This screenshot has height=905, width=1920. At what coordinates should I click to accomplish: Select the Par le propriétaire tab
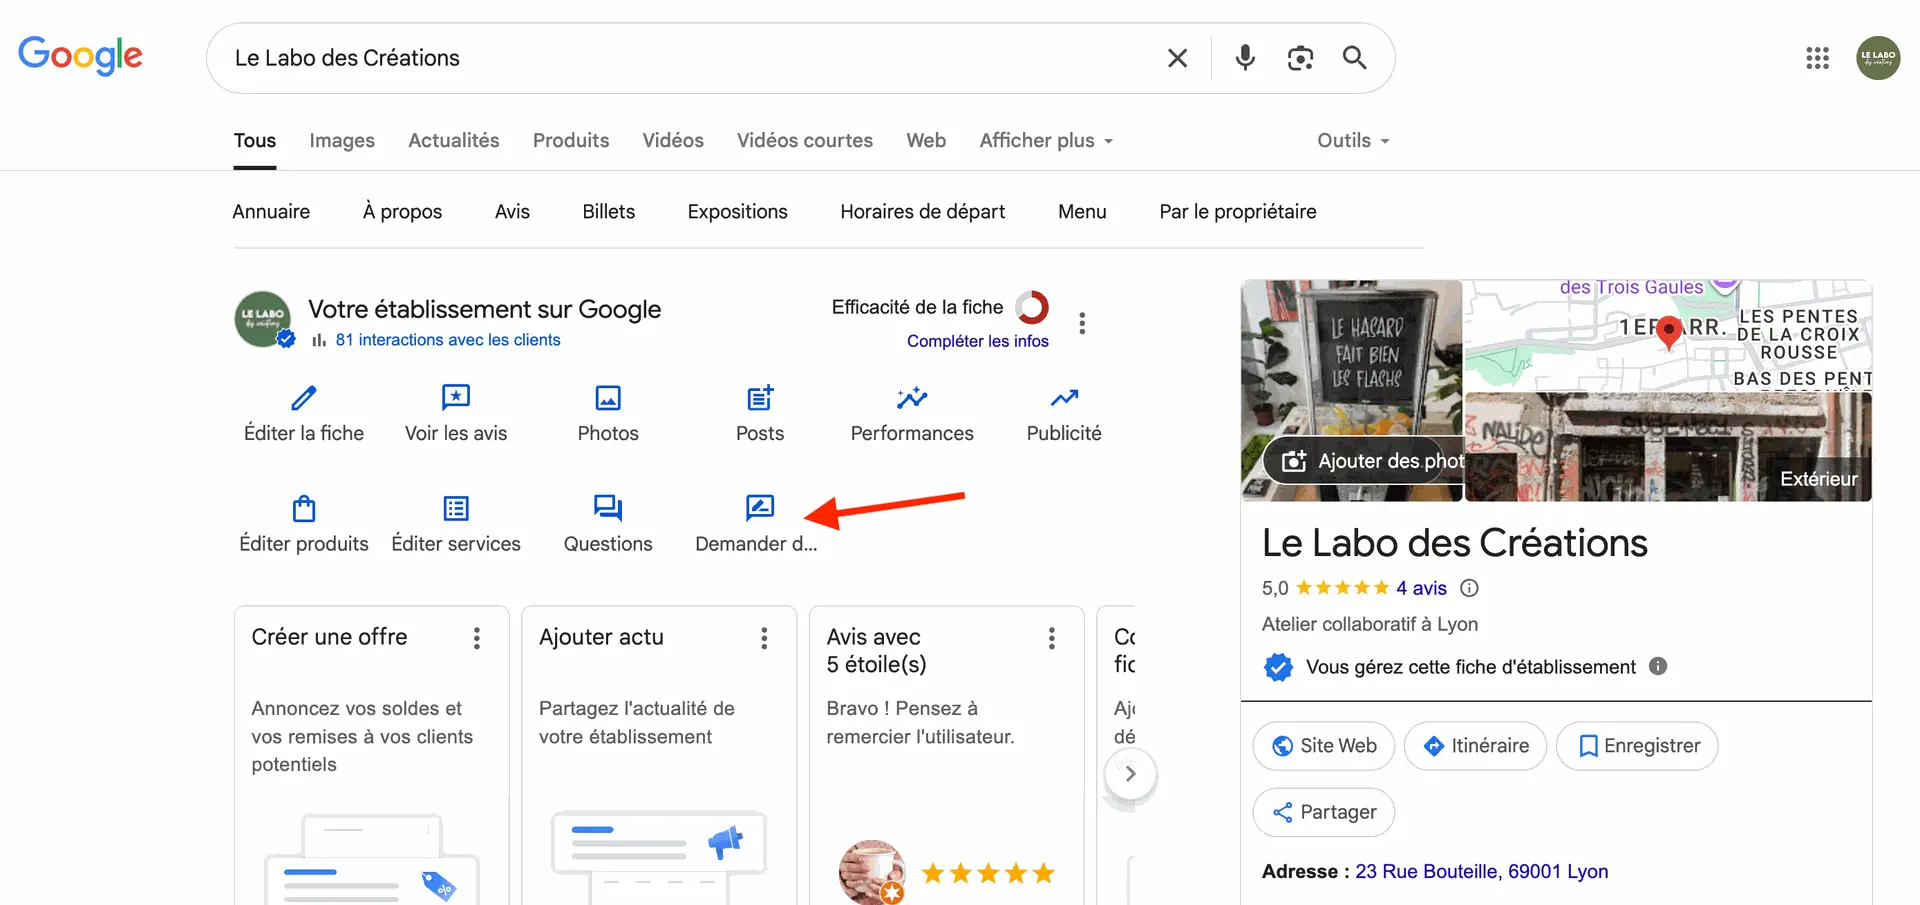coord(1238,211)
